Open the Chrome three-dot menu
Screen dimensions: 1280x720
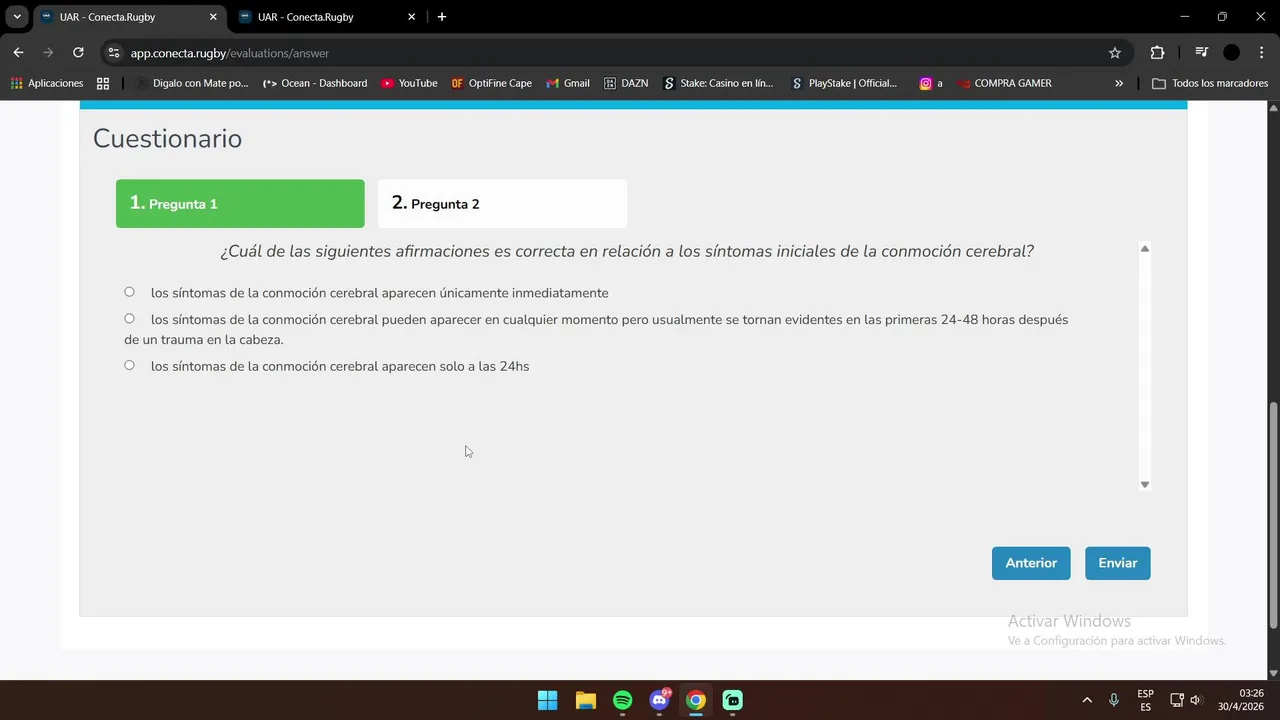1261,53
